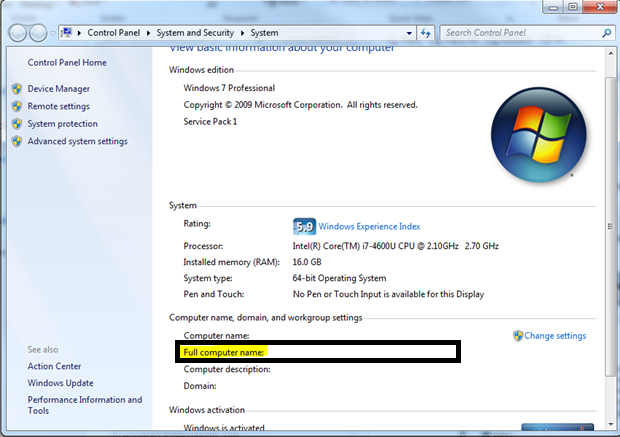Click the Windows 7 Professional text
Screen dimensions: 620x437
coord(229,88)
